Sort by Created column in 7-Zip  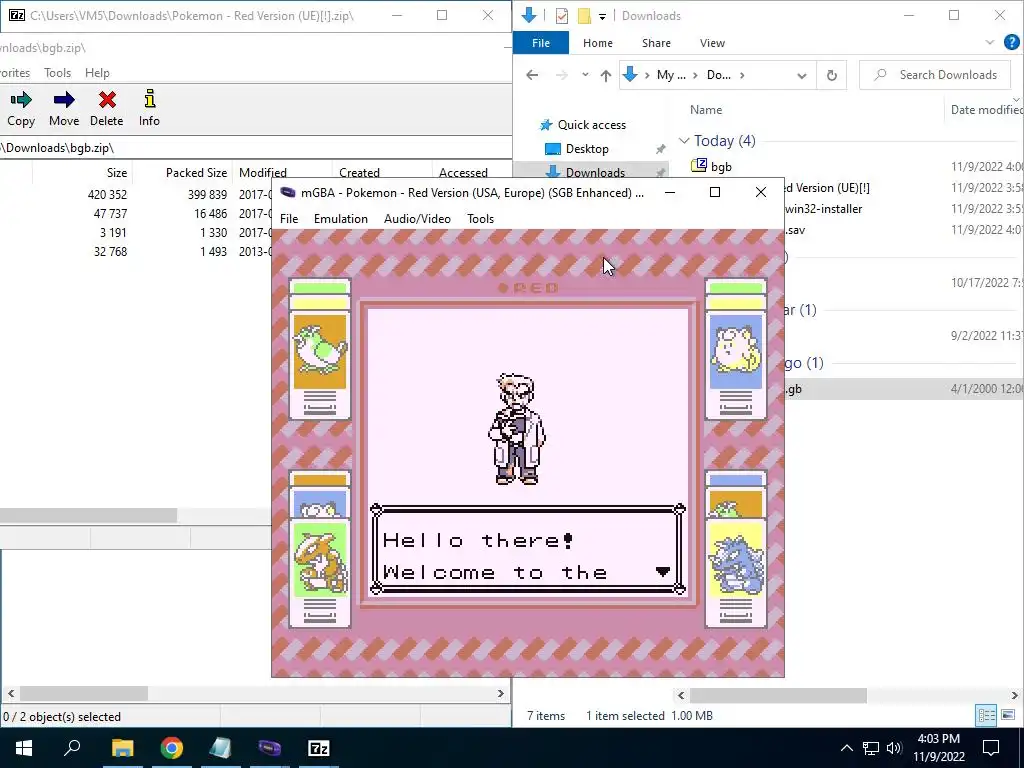[359, 172]
